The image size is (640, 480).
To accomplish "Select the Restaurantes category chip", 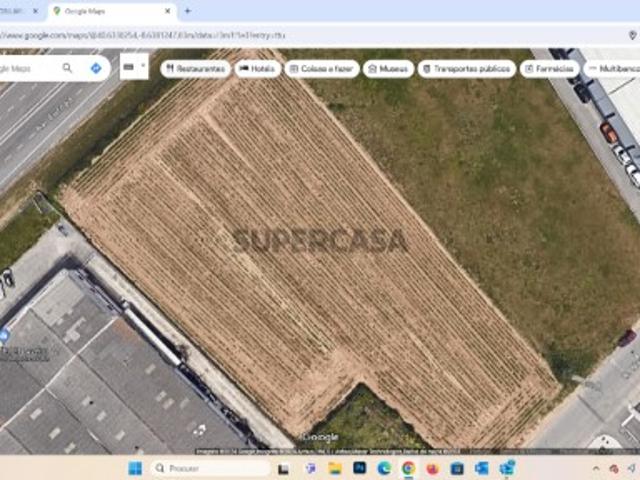I will click(195, 69).
